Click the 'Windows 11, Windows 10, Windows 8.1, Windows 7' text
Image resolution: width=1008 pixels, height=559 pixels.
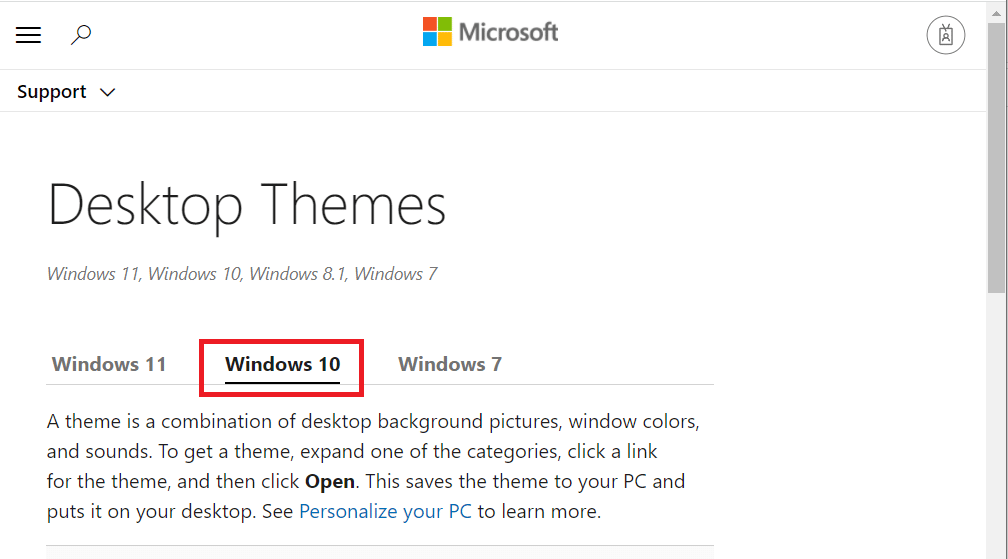242,274
